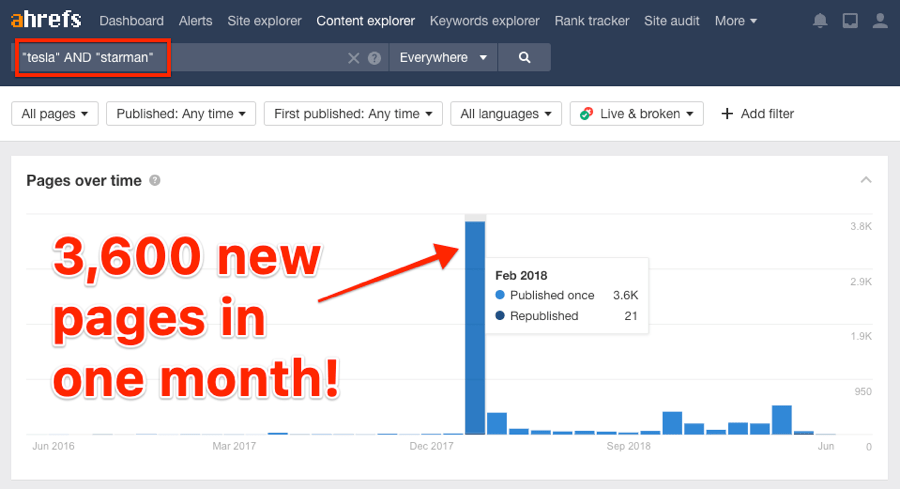
Task: Open the notifications bell icon
Action: click(820, 21)
